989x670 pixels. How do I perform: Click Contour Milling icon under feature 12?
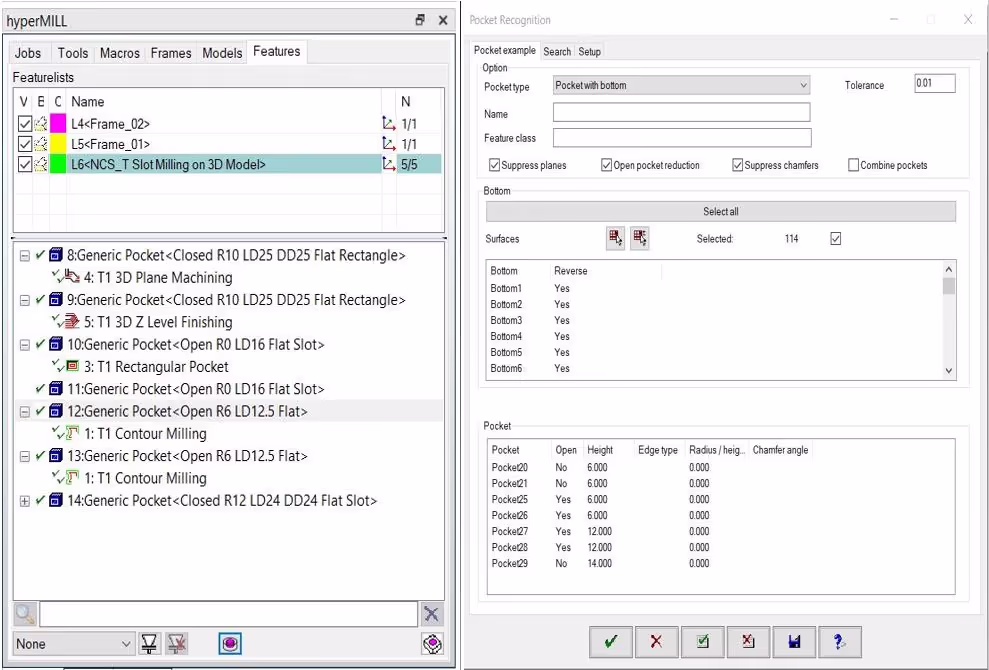(73, 433)
